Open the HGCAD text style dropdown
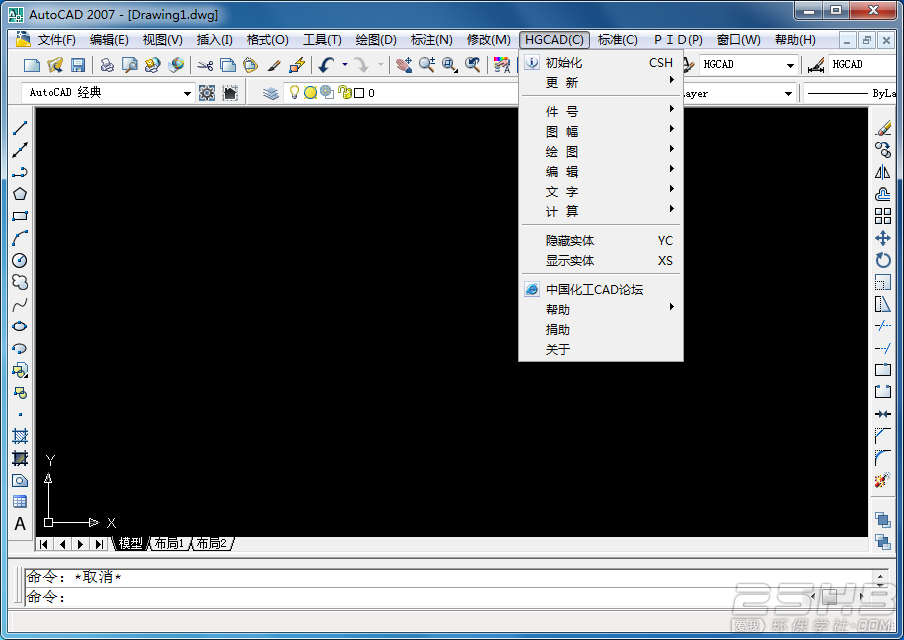Viewport: 904px width, 640px height. click(x=790, y=65)
